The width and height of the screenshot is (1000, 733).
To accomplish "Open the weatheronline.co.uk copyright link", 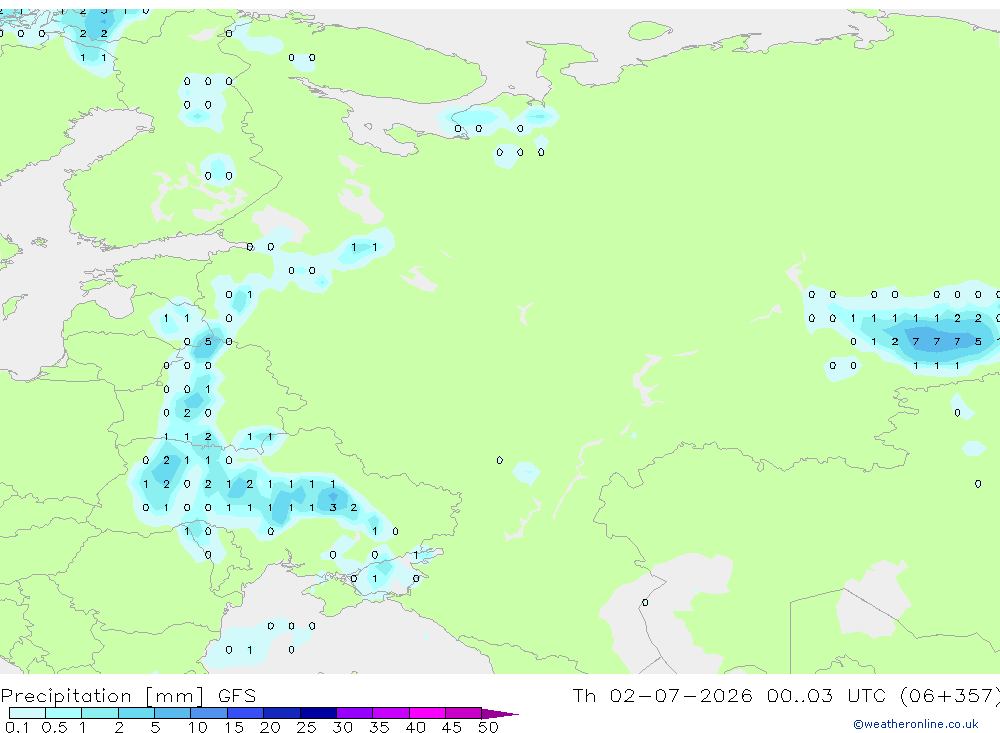I will pyautogui.click(x=915, y=724).
